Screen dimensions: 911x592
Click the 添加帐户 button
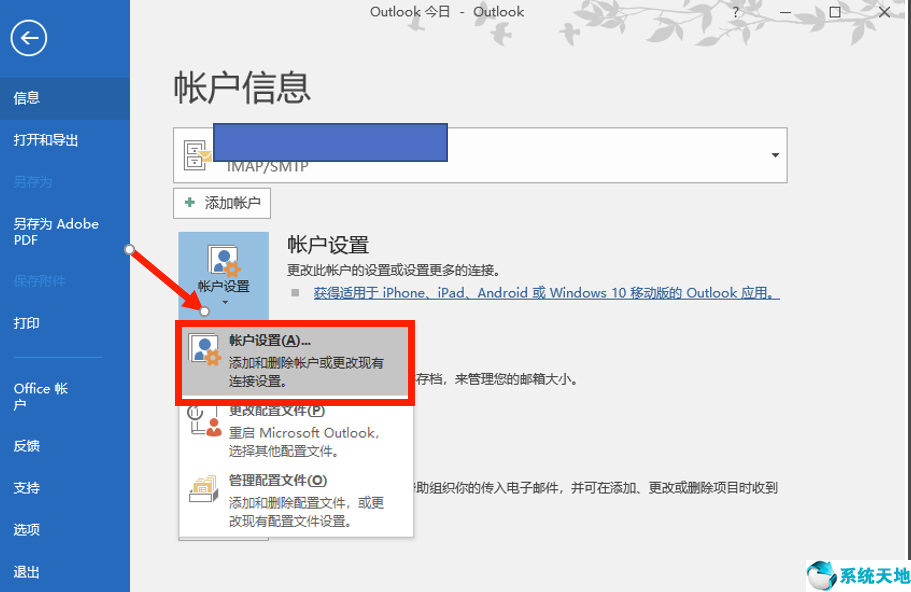pos(222,203)
